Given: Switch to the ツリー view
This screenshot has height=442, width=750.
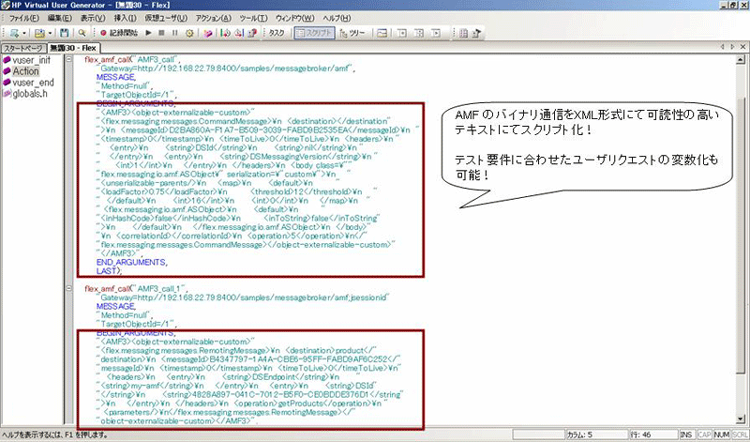Looking at the screenshot, I should click(353, 33).
